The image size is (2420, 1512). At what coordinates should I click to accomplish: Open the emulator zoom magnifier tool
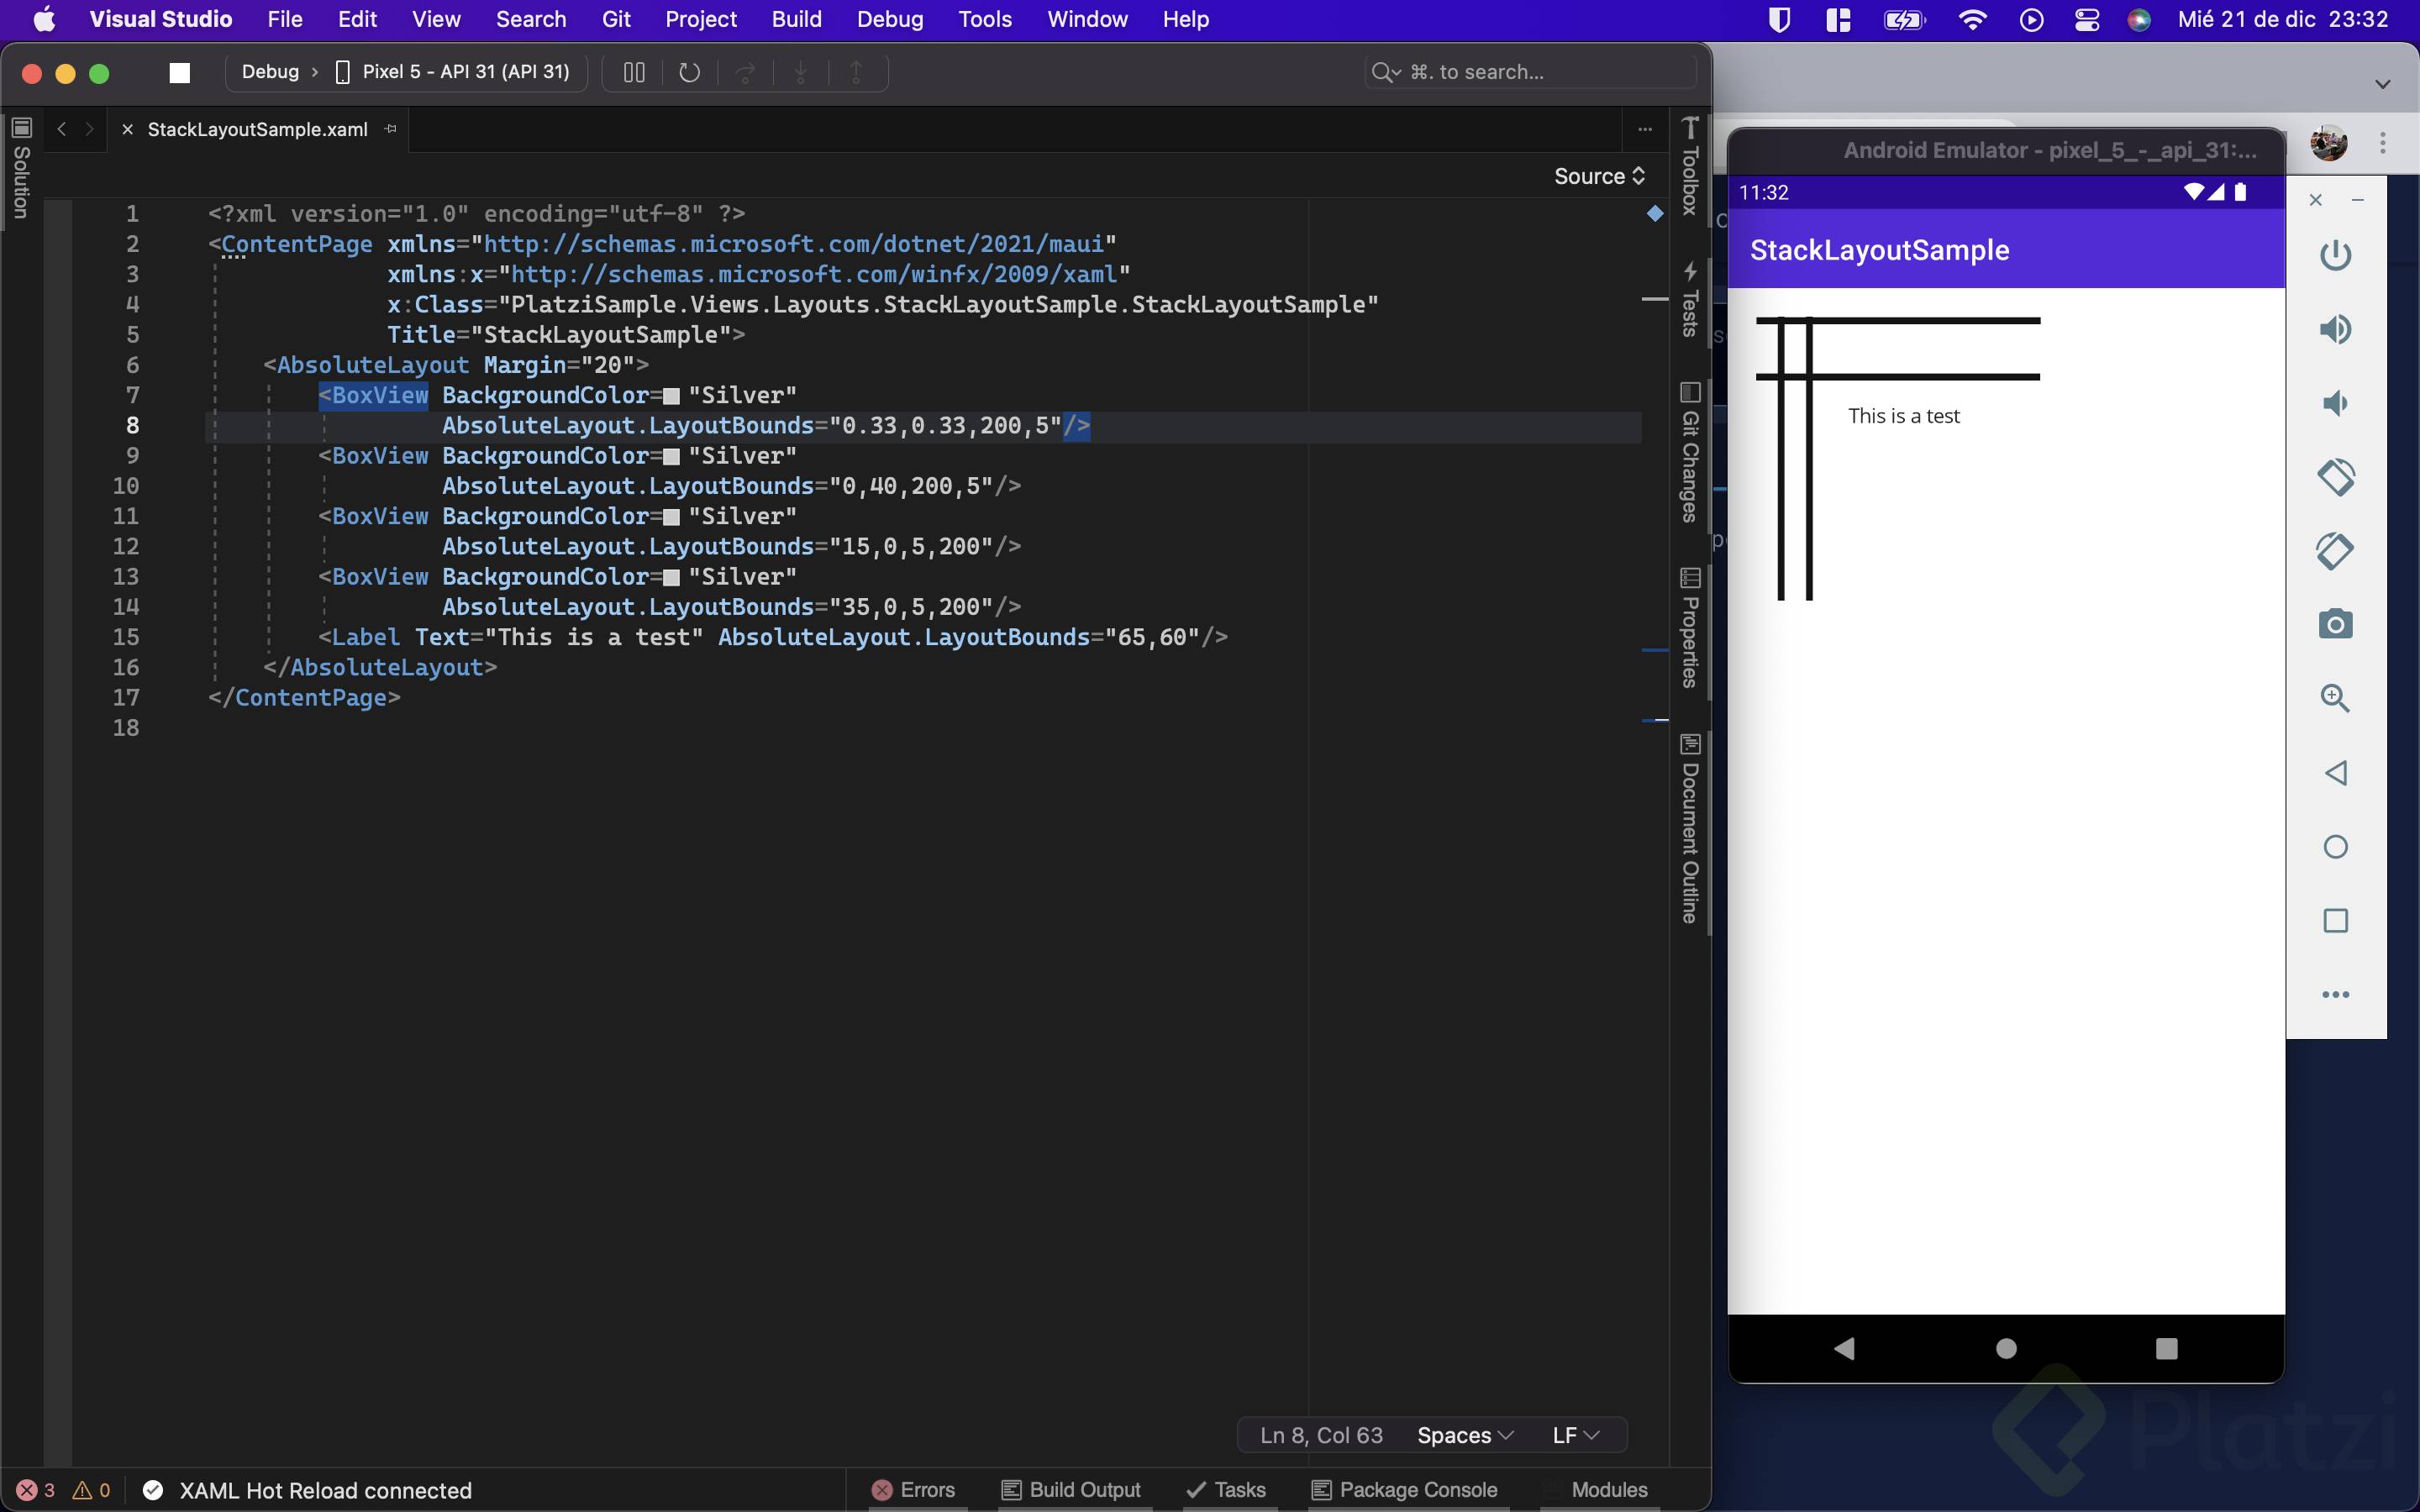click(2335, 698)
